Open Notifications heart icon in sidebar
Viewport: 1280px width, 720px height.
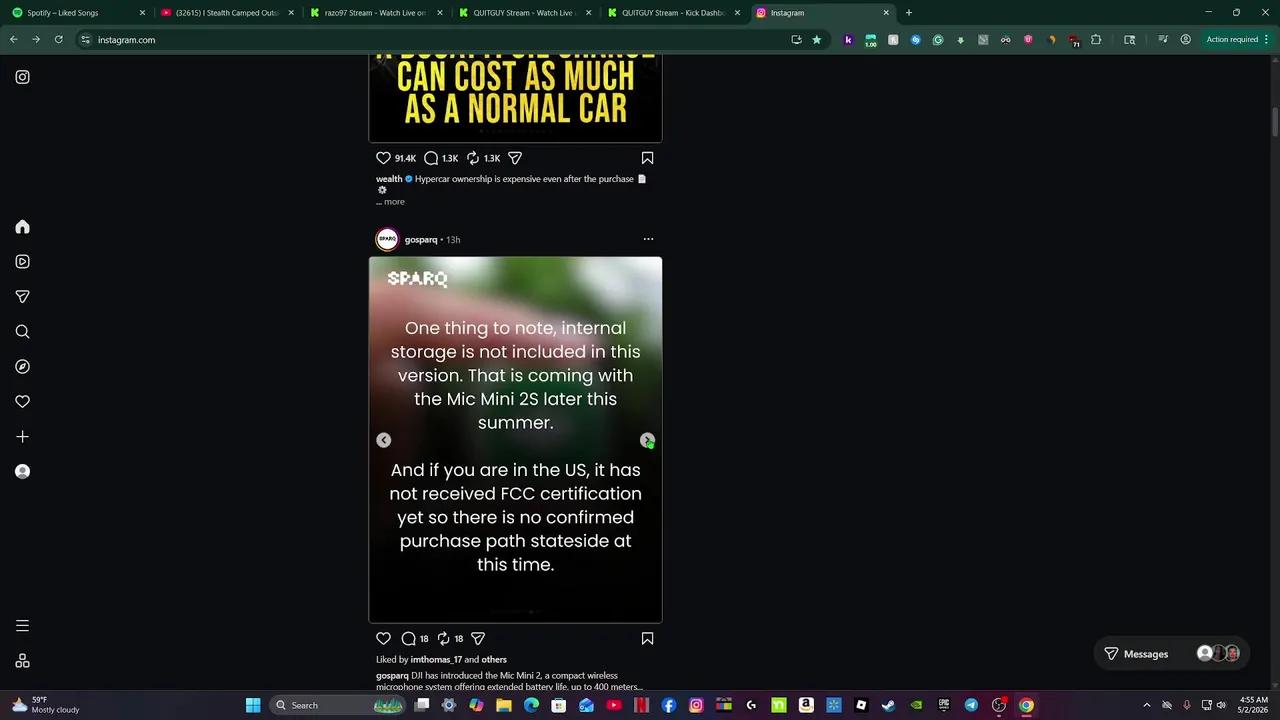[22, 402]
